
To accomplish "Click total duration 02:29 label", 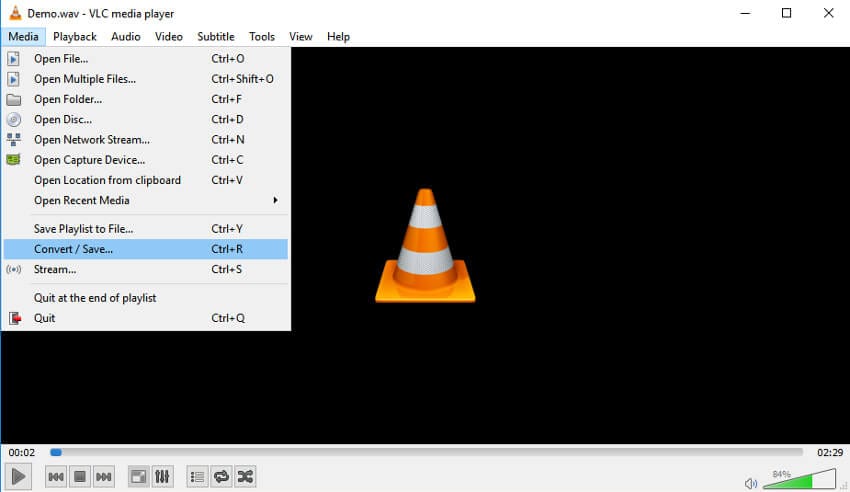I will [x=830, y=452].
